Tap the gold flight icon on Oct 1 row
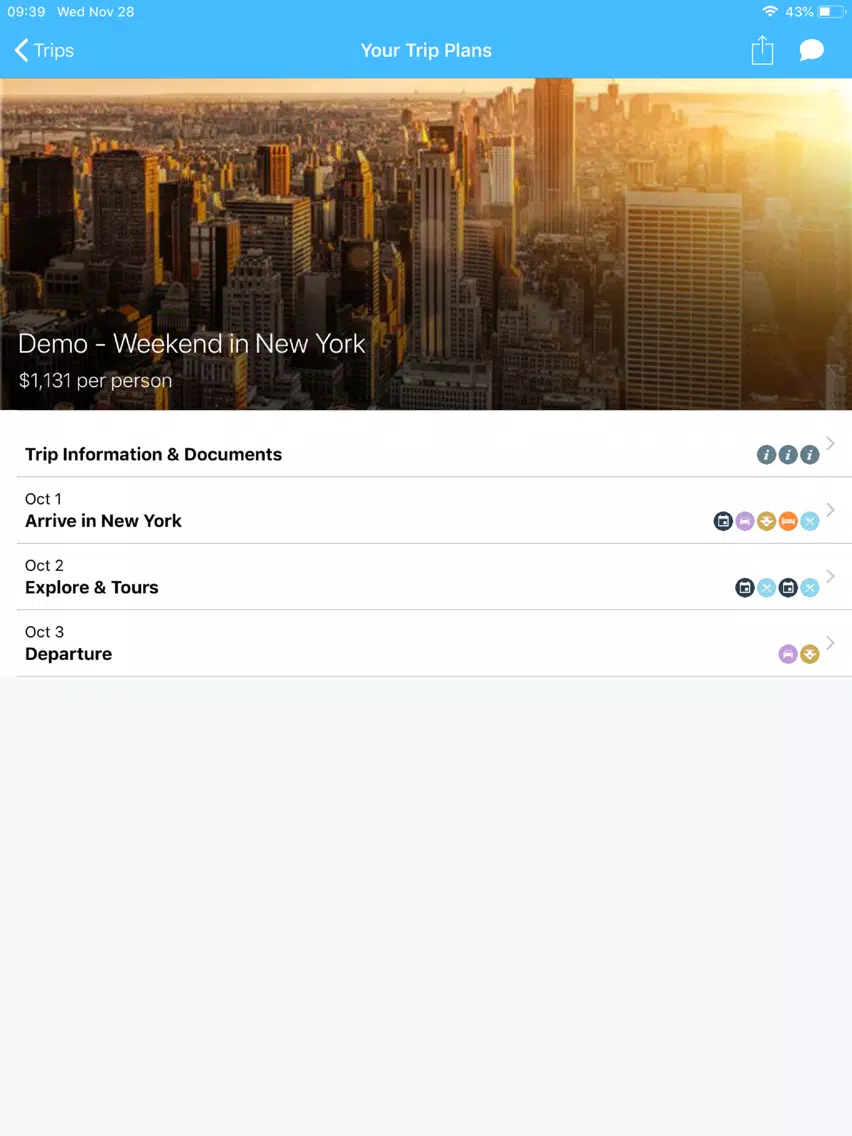The width and height of the screenshot is (852, 1136). point(767,521)
